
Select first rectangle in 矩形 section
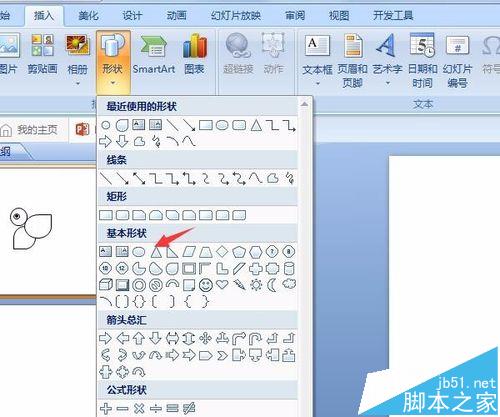(x=106, y=215)
